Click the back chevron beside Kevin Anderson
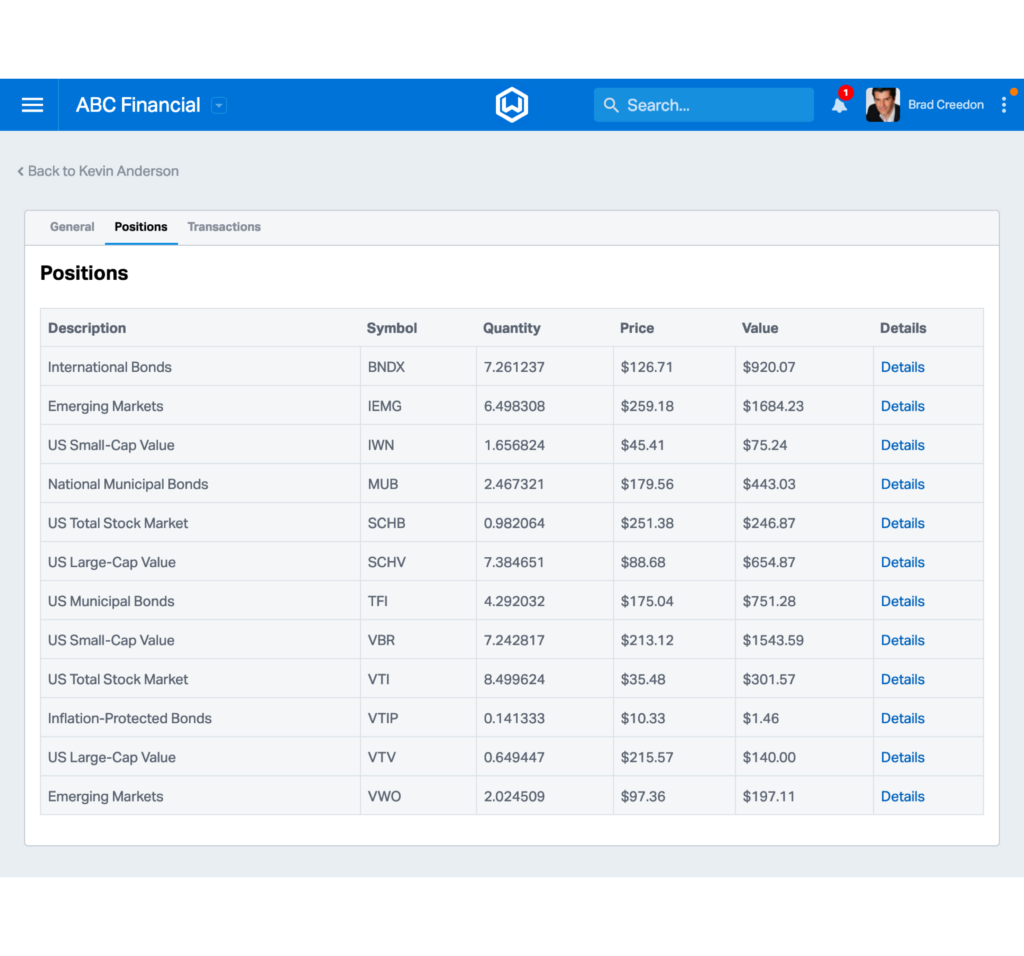This screenshot has height=956, width=1024. 19,170
